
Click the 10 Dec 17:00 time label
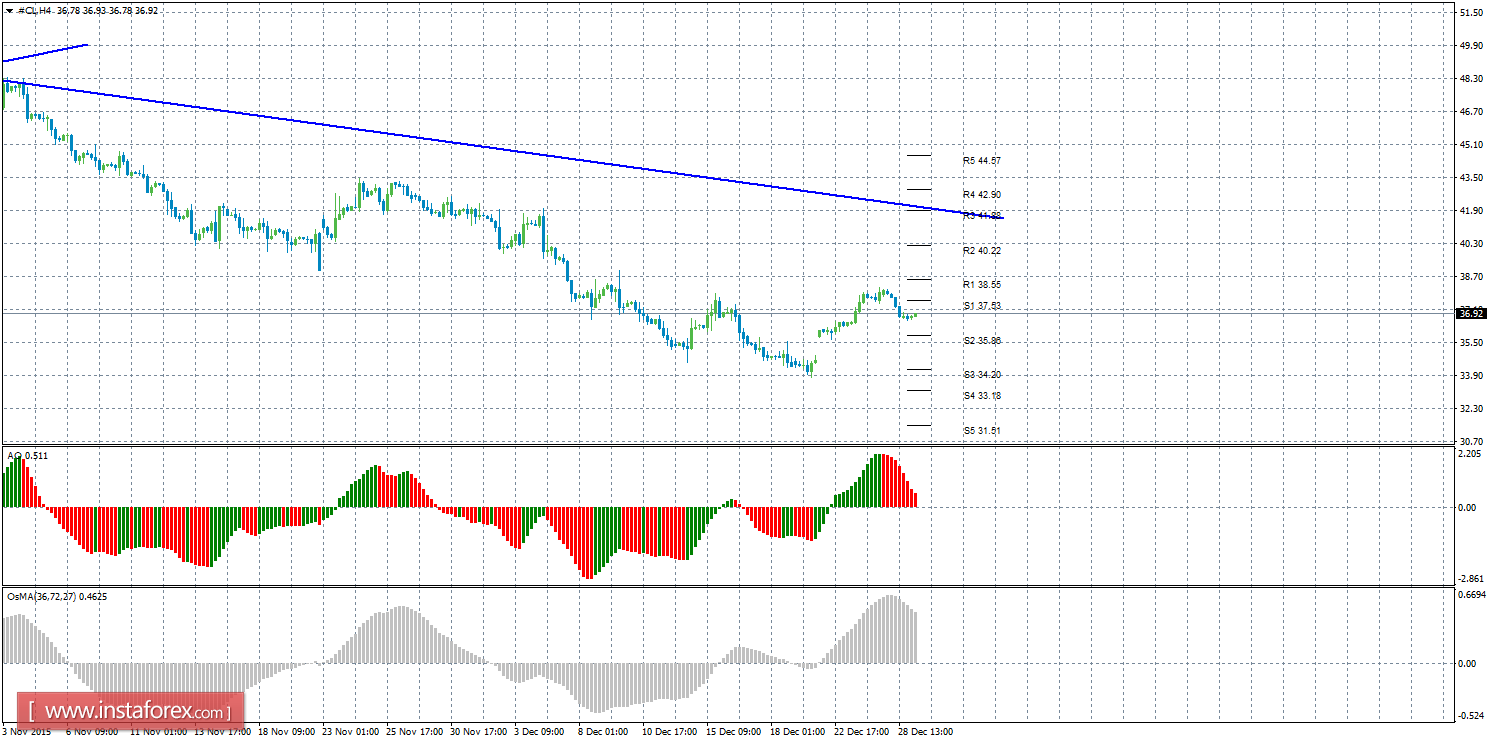[670, 732]
